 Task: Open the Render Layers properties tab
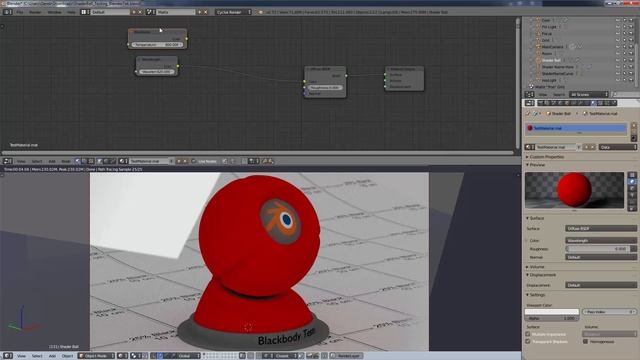coord(547,103)
